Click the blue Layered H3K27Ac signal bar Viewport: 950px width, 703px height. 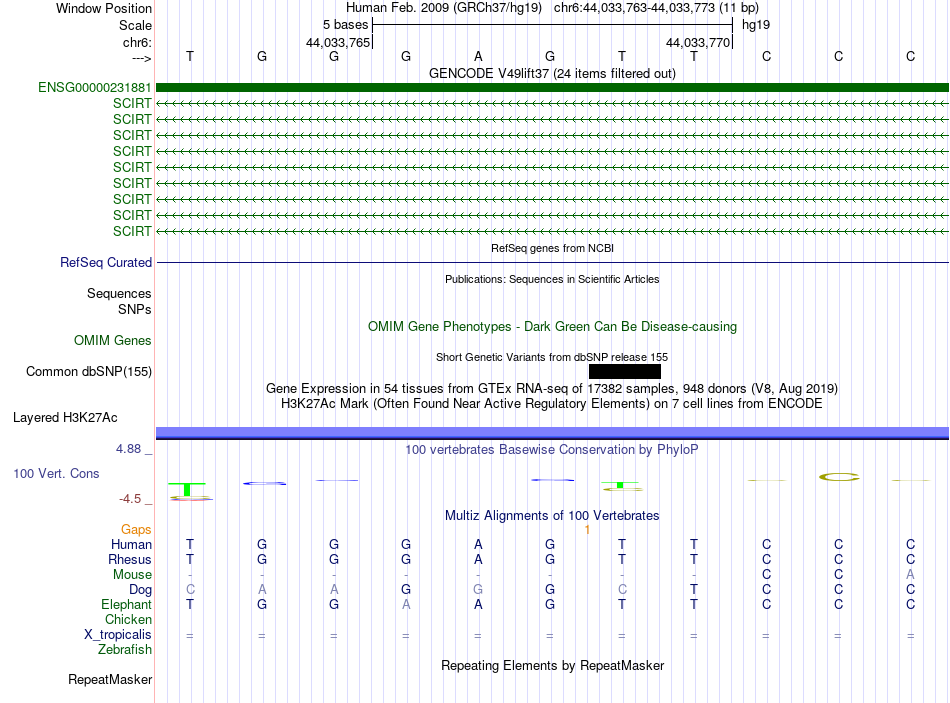pos(553,433)
